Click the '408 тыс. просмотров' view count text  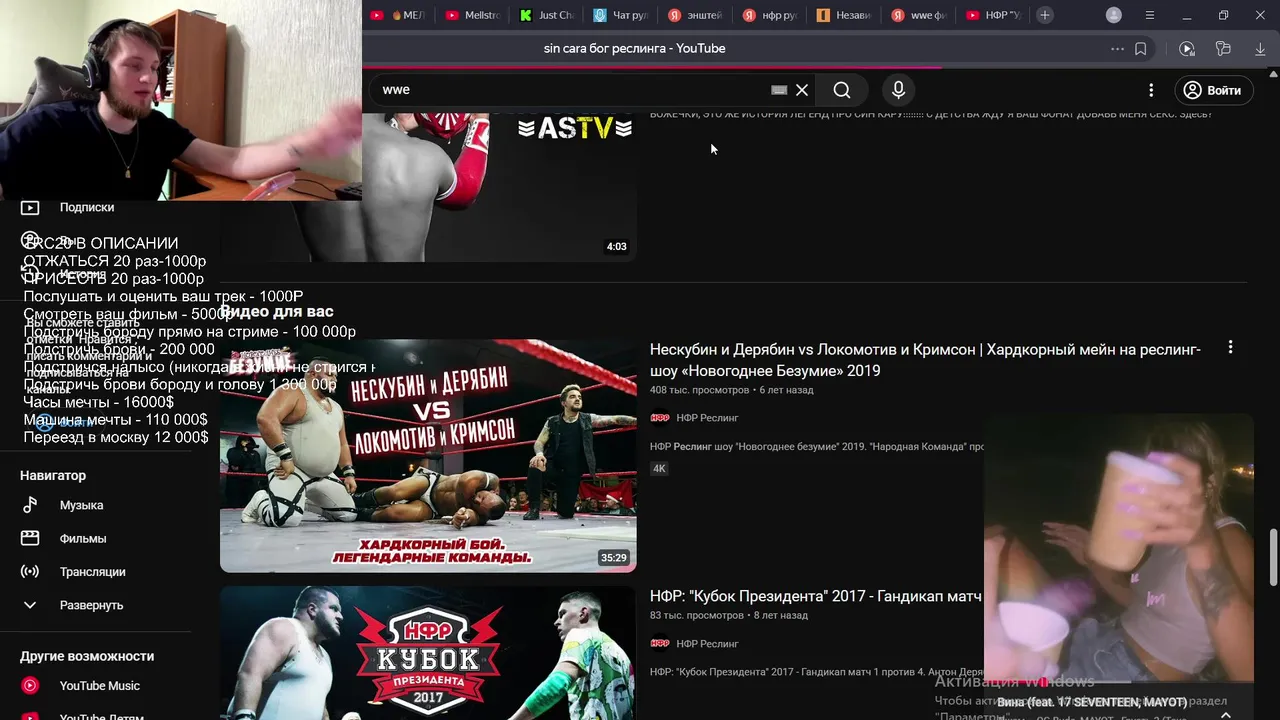[x=700, y=390]
